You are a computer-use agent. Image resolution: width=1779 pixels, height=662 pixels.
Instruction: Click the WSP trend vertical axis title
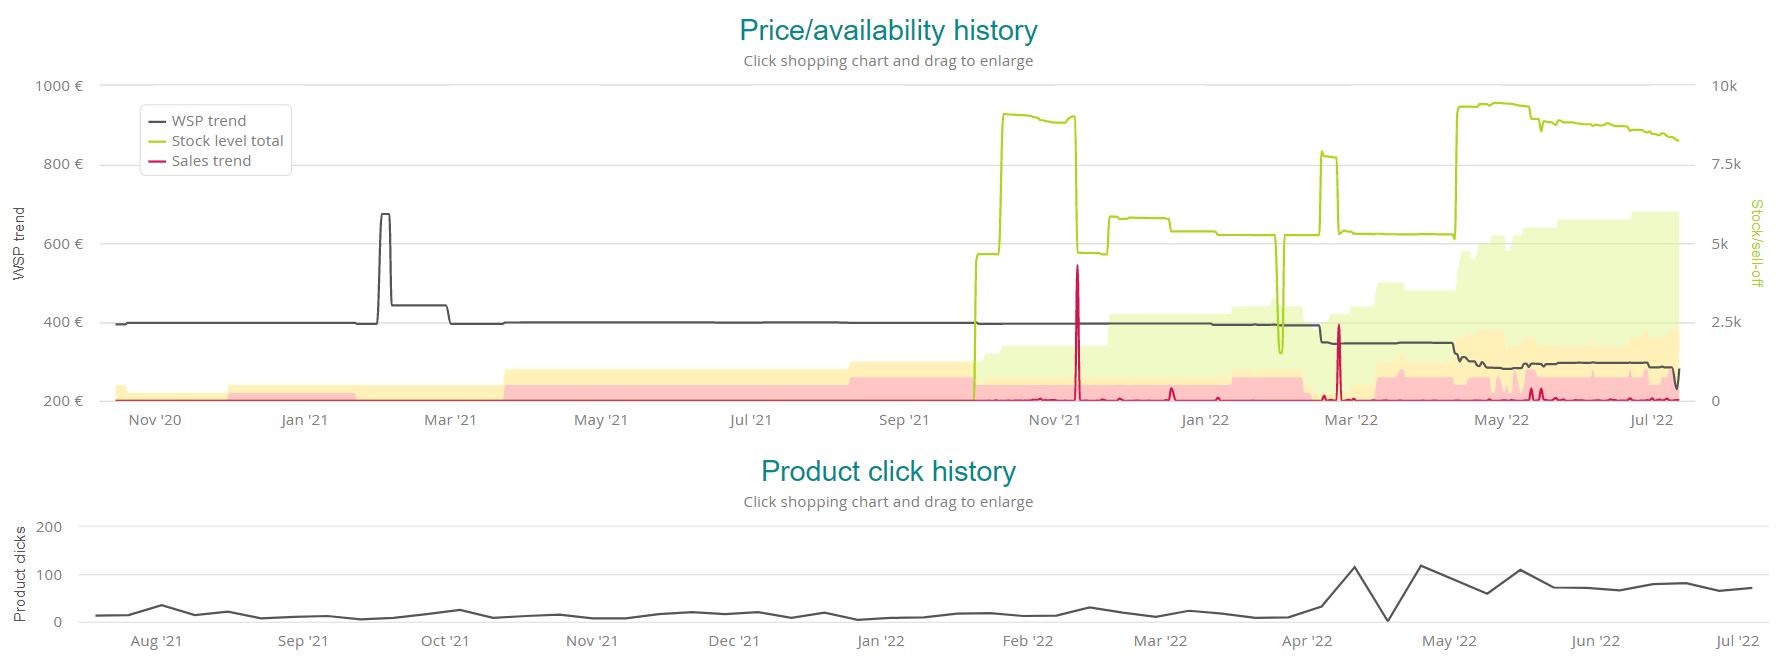[19, 243]
